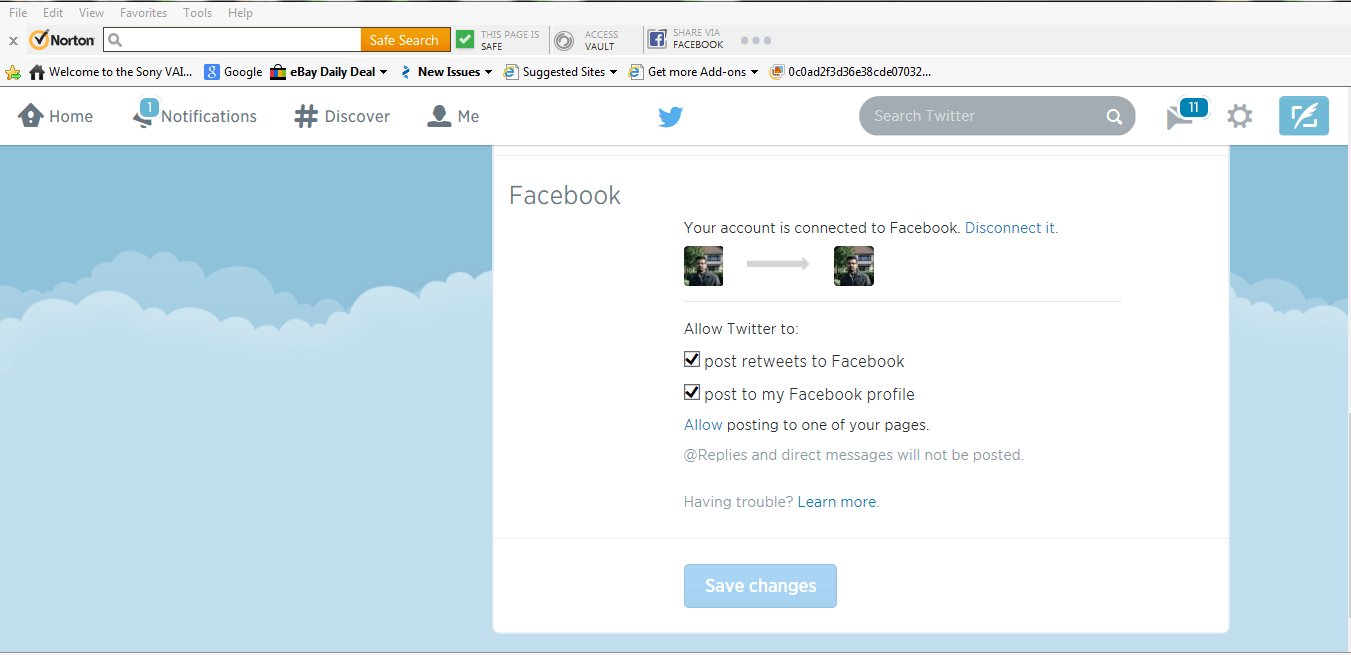
Task: Open the Help menu
Action: (x=240, y=13)
